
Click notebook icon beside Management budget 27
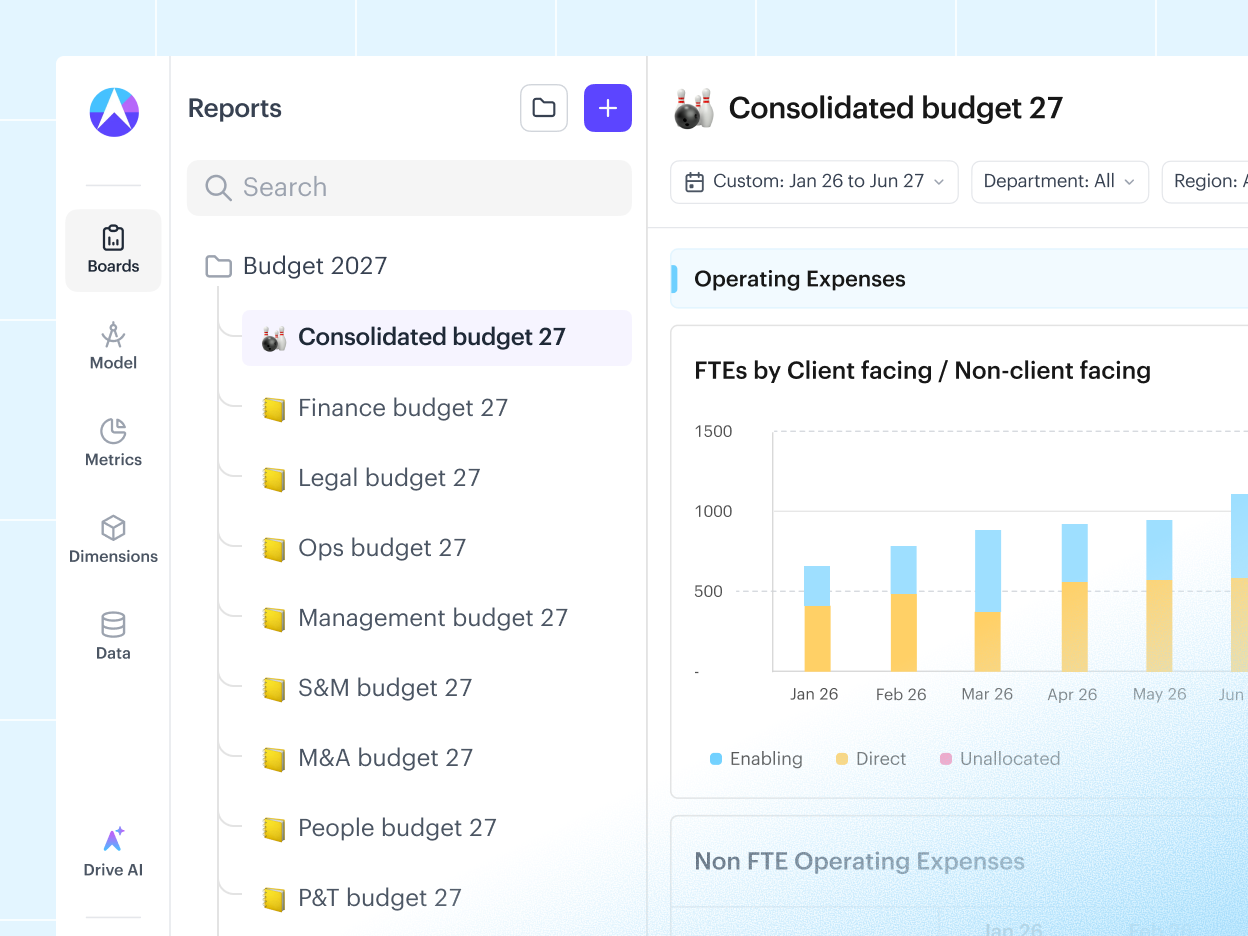coord(274,619)
